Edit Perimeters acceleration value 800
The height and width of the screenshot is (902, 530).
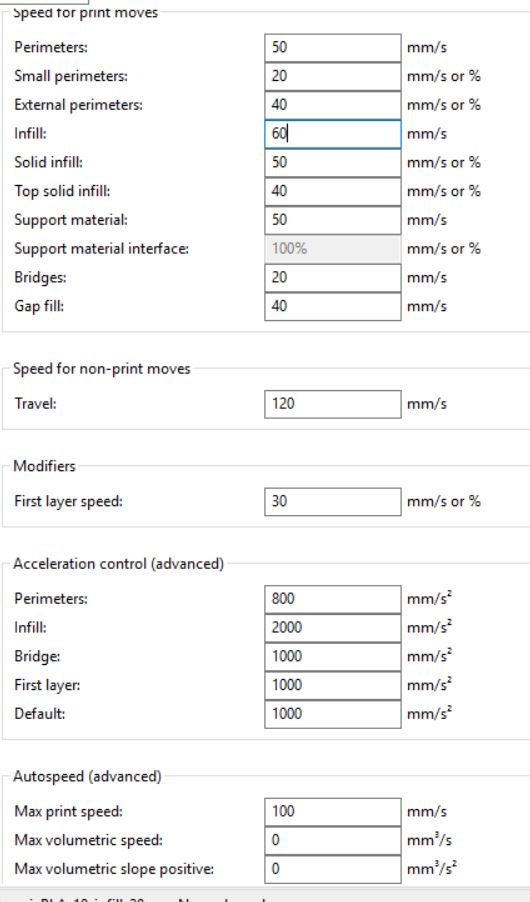click(x=333, y=599)
